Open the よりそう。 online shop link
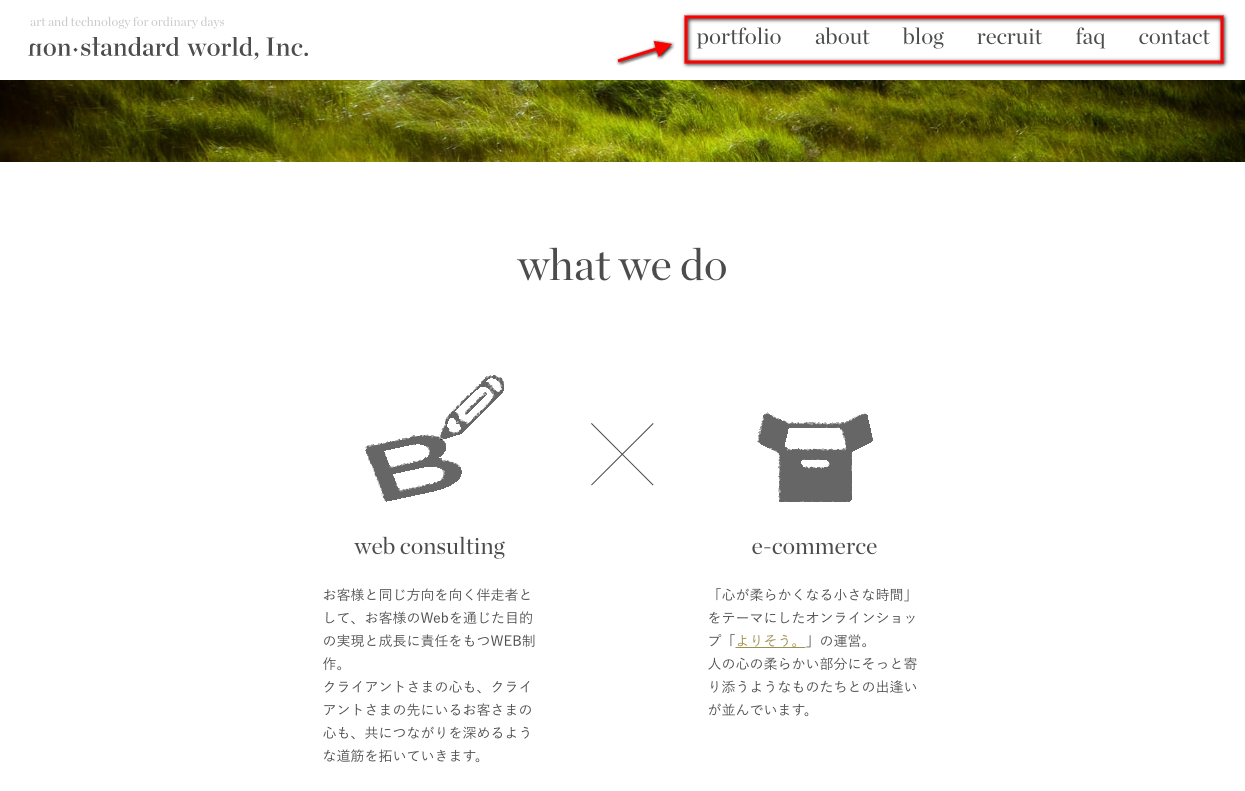Screen dimensions: 1245x791 point(770,641)
